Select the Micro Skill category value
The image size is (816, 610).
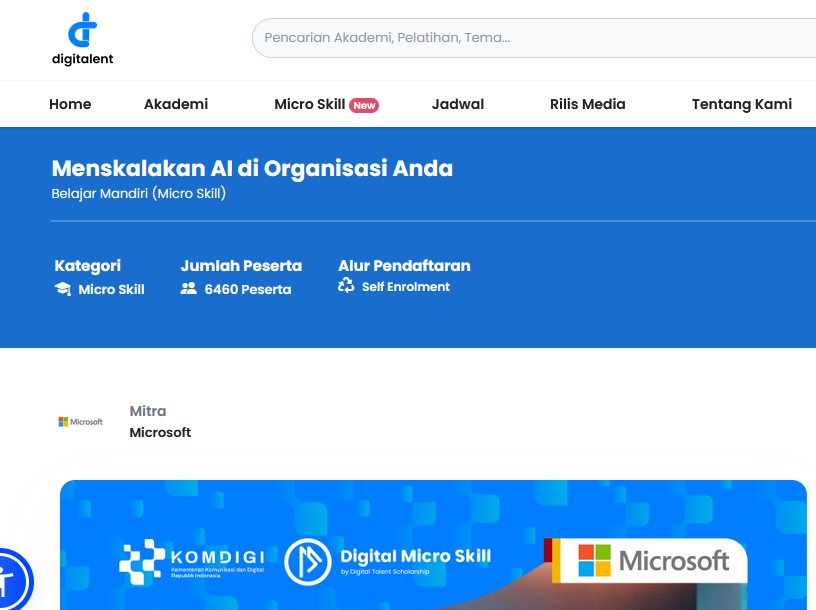[111, 289]
